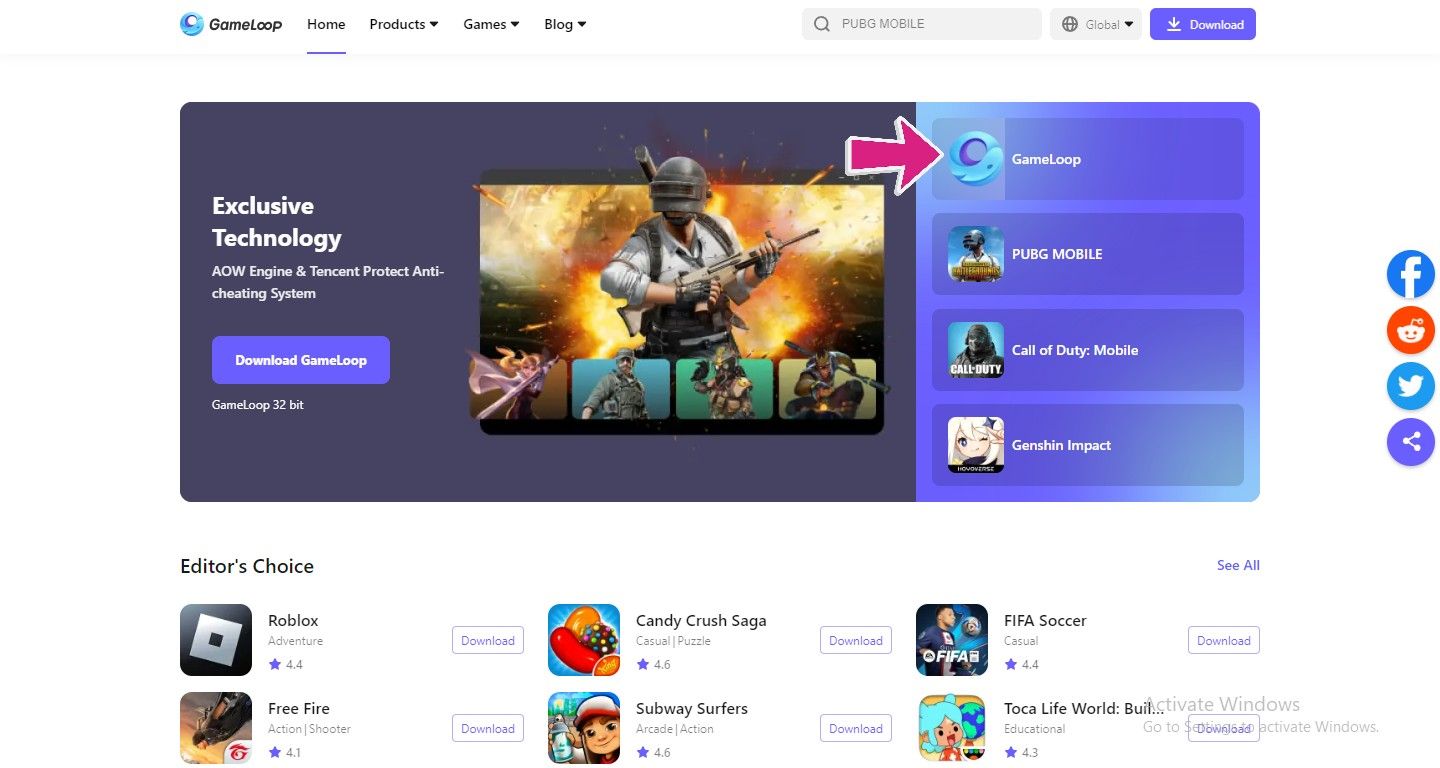Open the Free Fire icon
Image resolution: width=1440 pixels, height=768 pixels.
216,728
